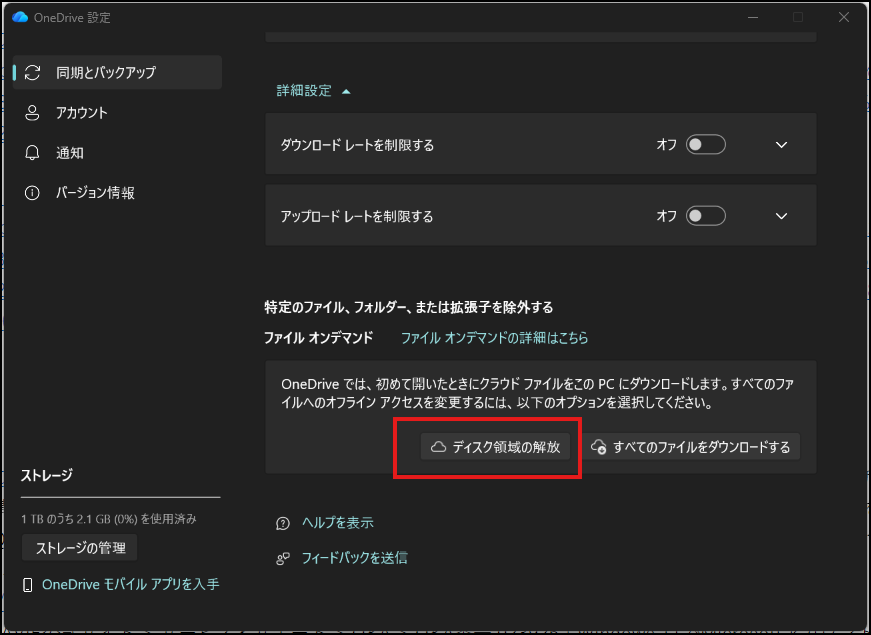Open the バージョン情報 section
This screenshot has height=635, width=871.
coord(117,193)
